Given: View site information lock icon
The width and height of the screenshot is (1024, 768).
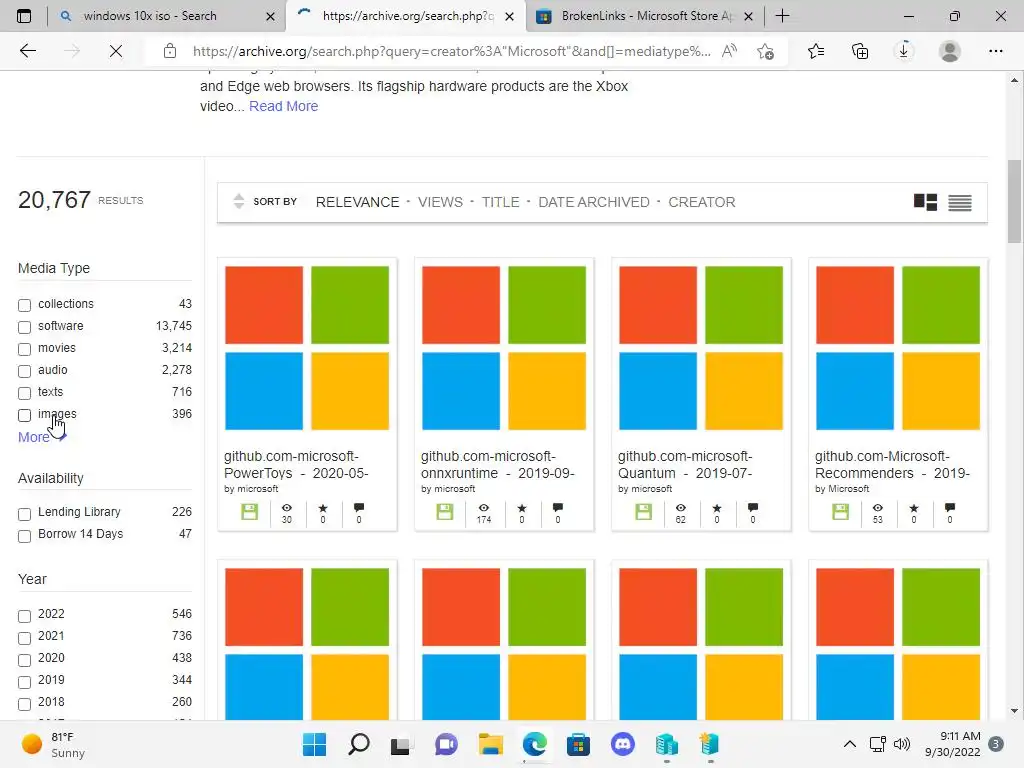Looking at the screenshot, I should tap(170, 51).
